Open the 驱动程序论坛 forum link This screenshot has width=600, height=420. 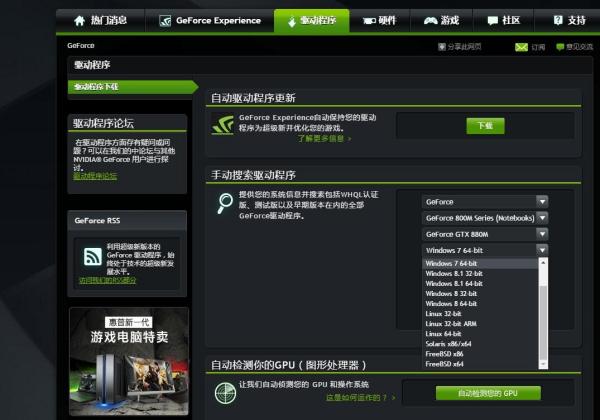pos(95,176)
